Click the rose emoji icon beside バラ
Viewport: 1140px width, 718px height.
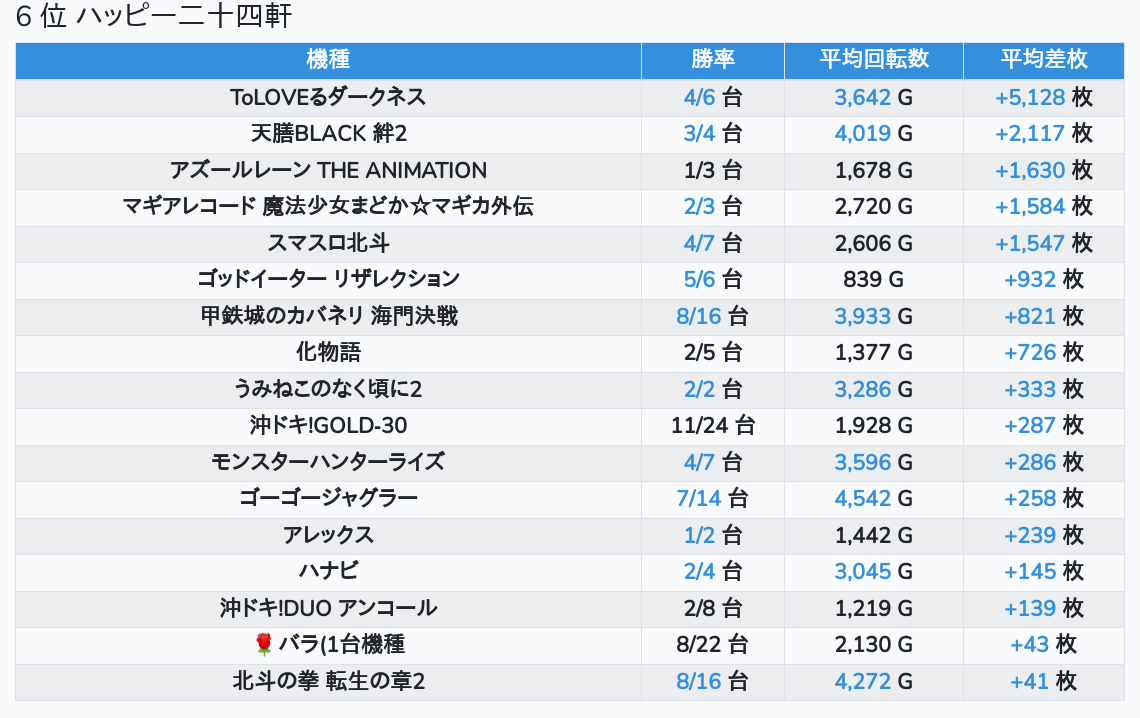[264, 645]
